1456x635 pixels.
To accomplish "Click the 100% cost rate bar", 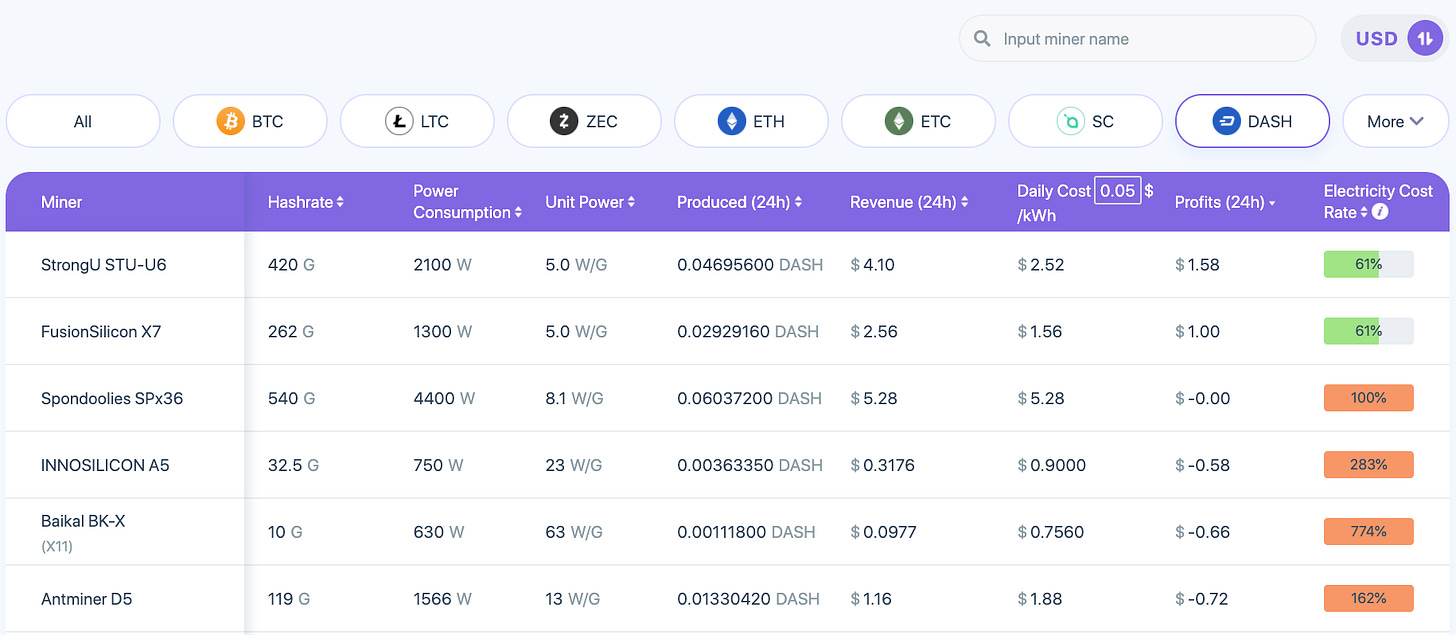I will click(x=1368, y=398).
